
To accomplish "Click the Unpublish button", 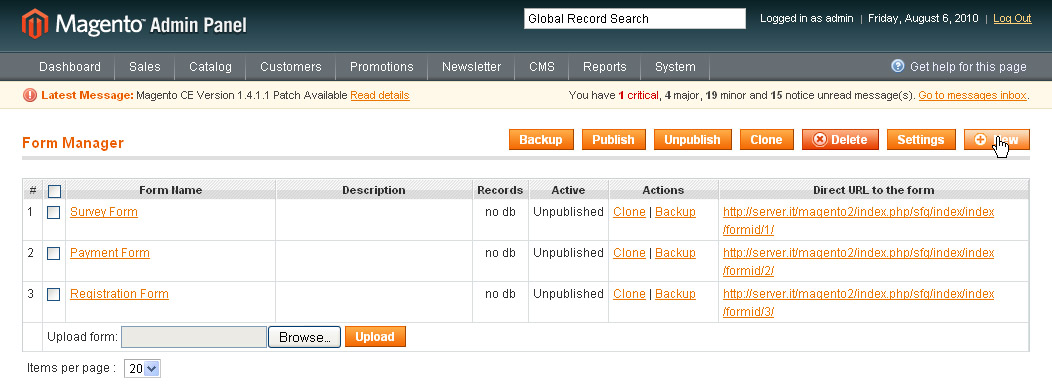I will pyautogui.click(x=692, y=140).
